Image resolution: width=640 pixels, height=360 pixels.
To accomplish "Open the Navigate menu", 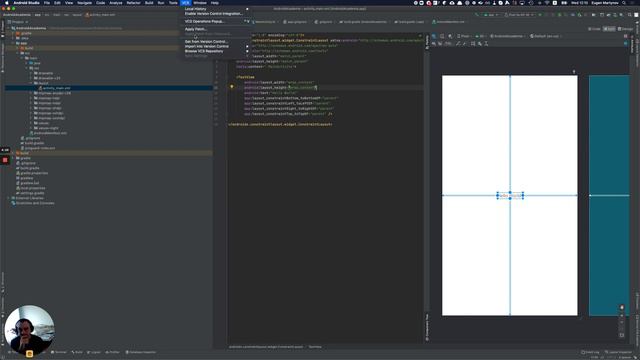I will [x=85, y=3].
